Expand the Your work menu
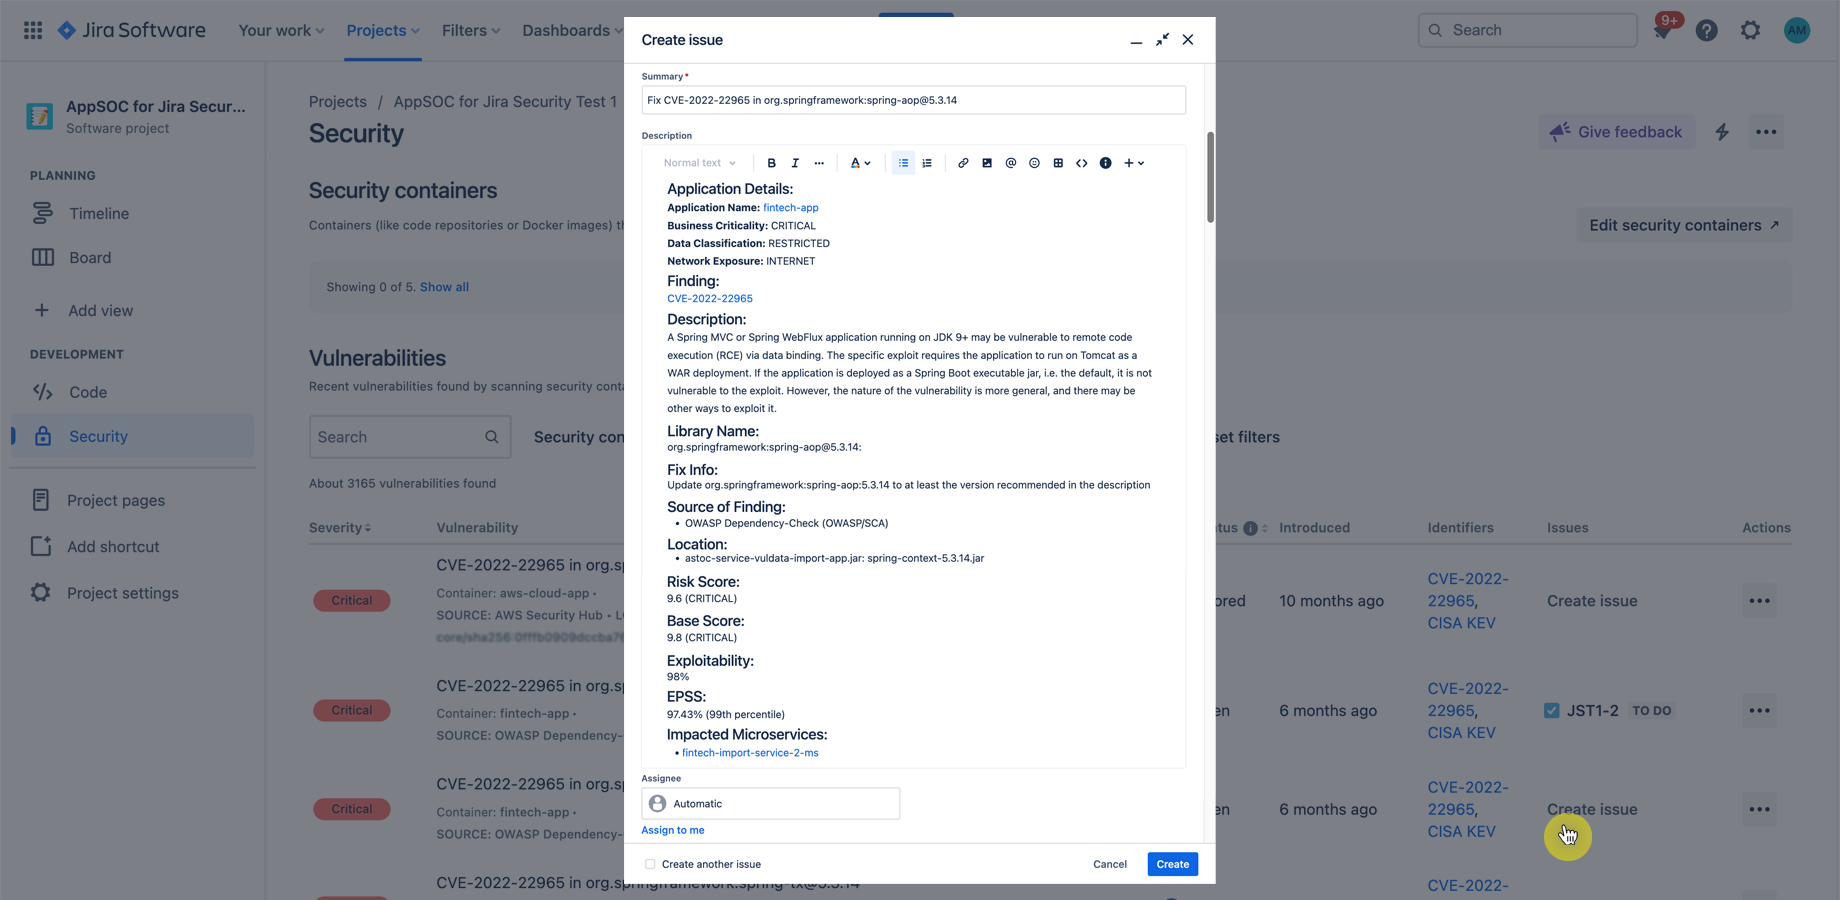 pos(281,30)
